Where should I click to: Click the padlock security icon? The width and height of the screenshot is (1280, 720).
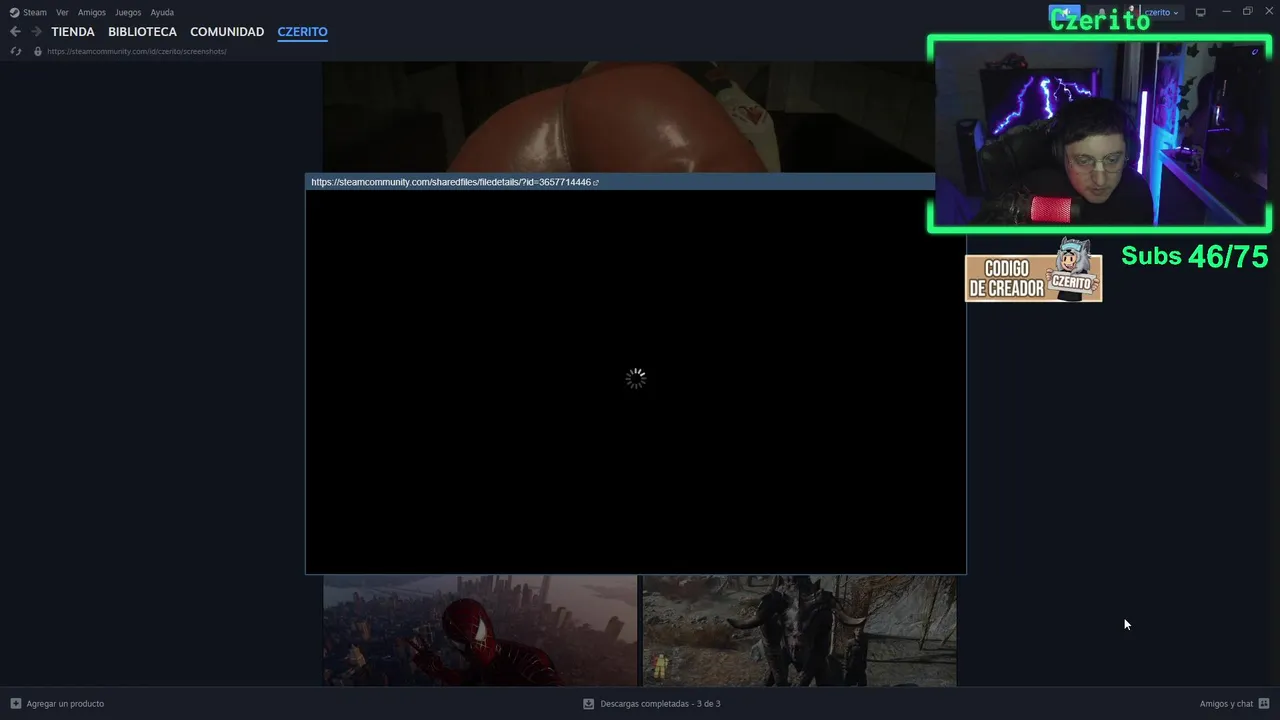coord(38,51)
